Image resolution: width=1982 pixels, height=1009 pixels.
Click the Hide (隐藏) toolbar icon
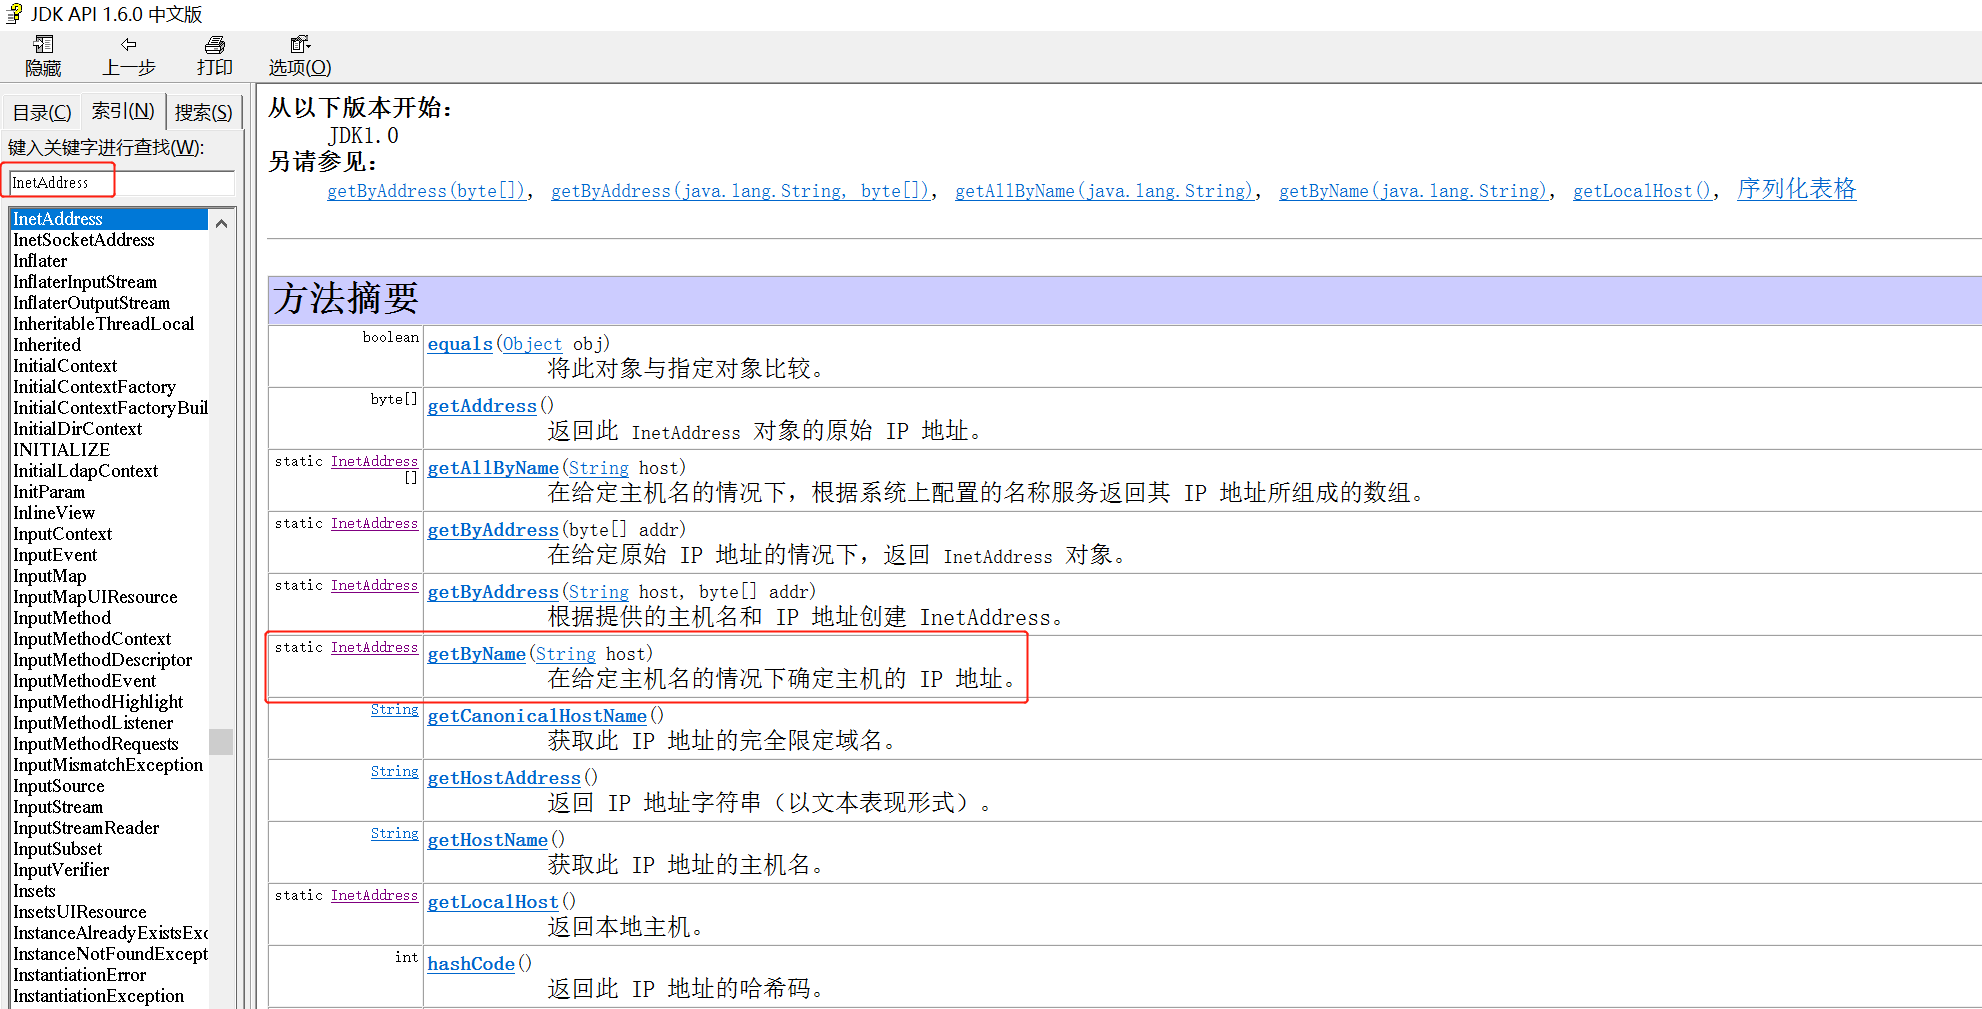click(x=43, y=56)
